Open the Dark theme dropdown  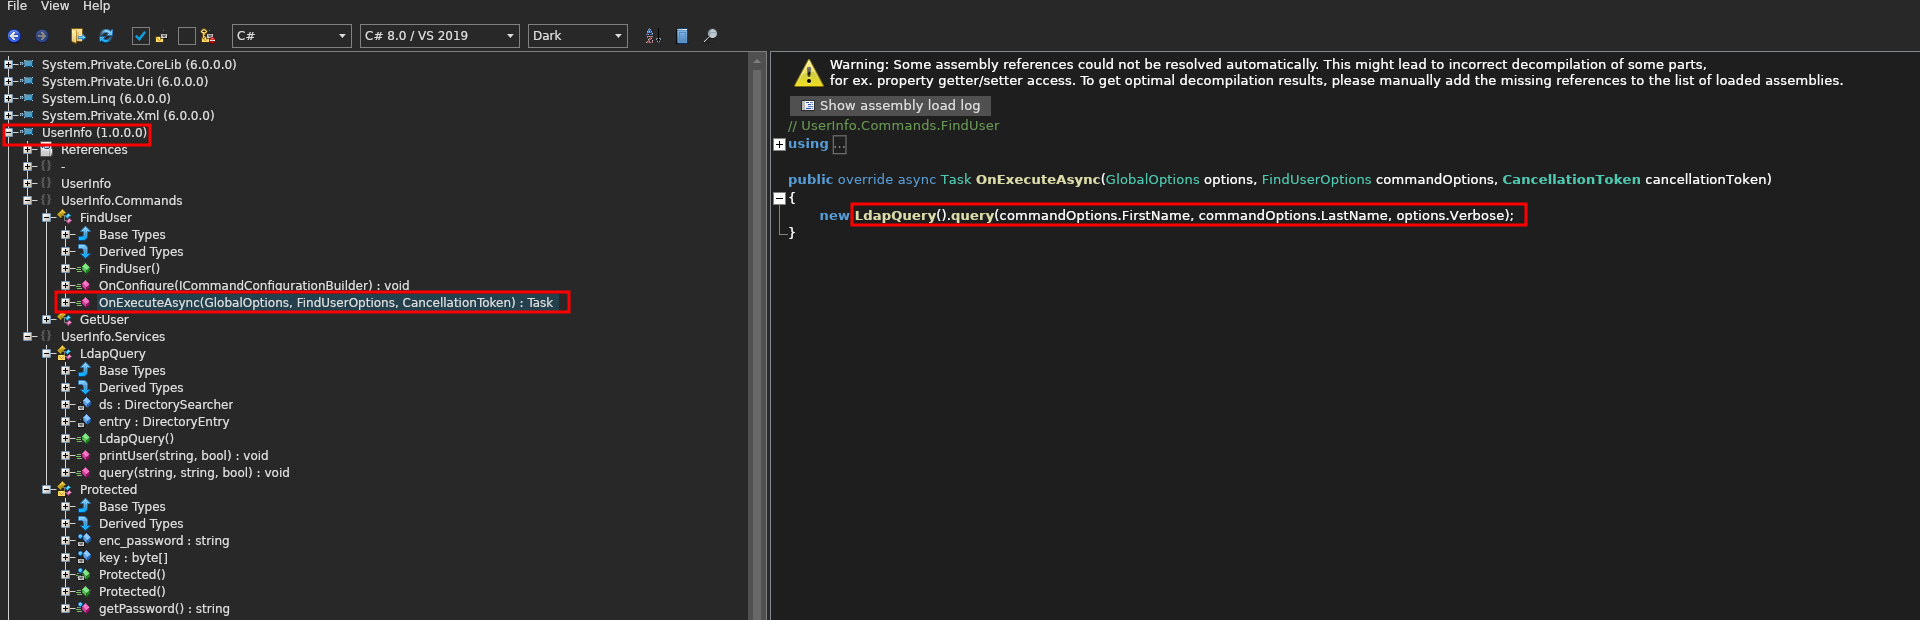pyautogui.click(x=577, y=36)
